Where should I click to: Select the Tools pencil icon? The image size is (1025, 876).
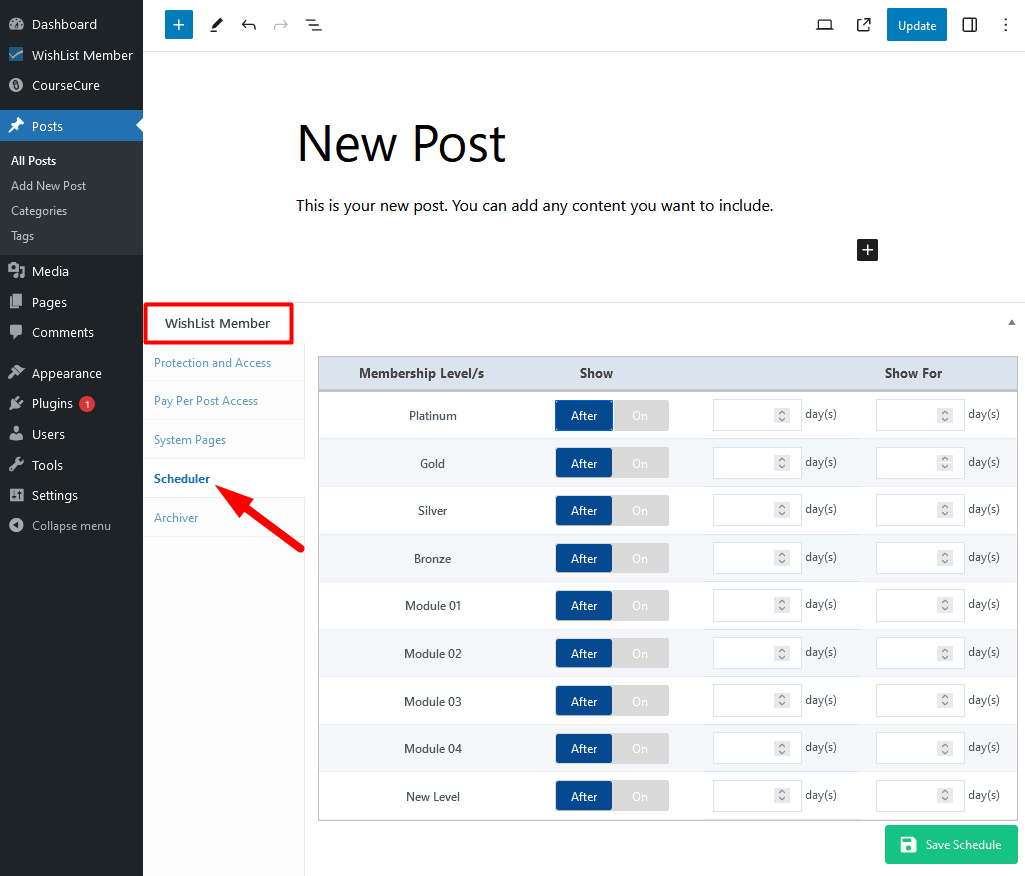point(216,25)
